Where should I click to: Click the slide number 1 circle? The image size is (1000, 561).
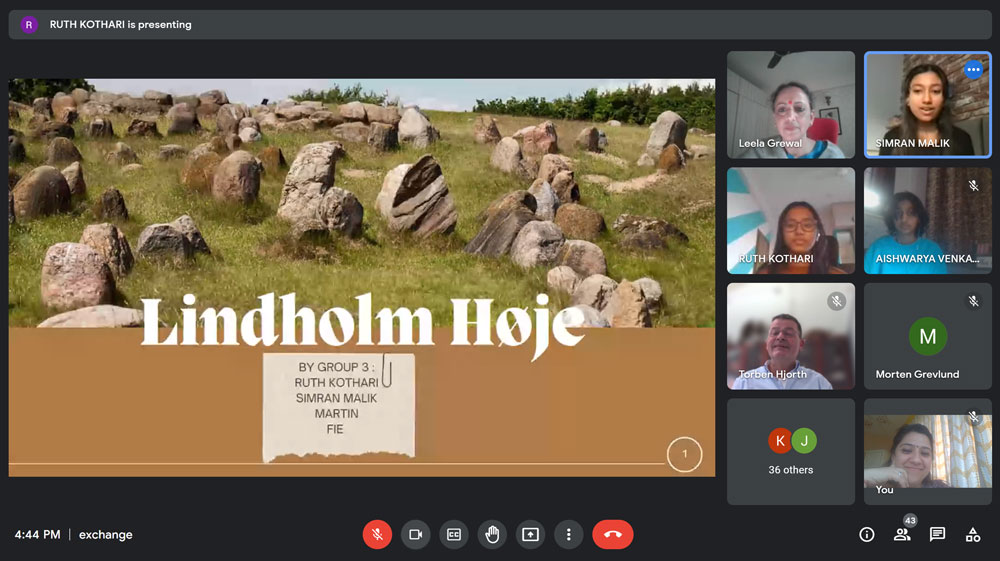click(684, 454)
